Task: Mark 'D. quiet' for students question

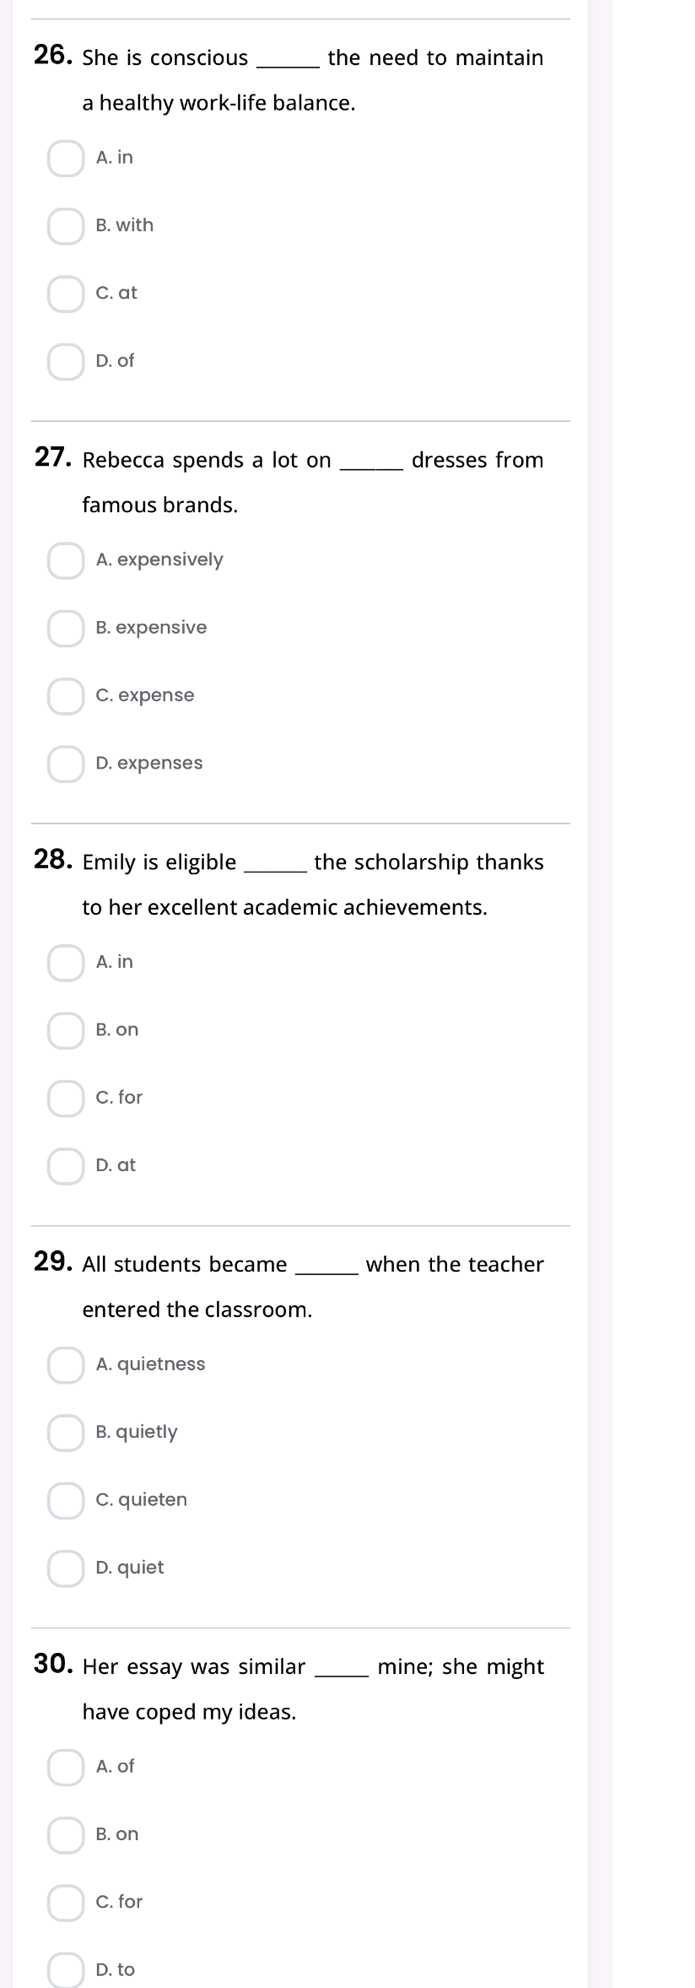Action: click(x=66, y=1568)
